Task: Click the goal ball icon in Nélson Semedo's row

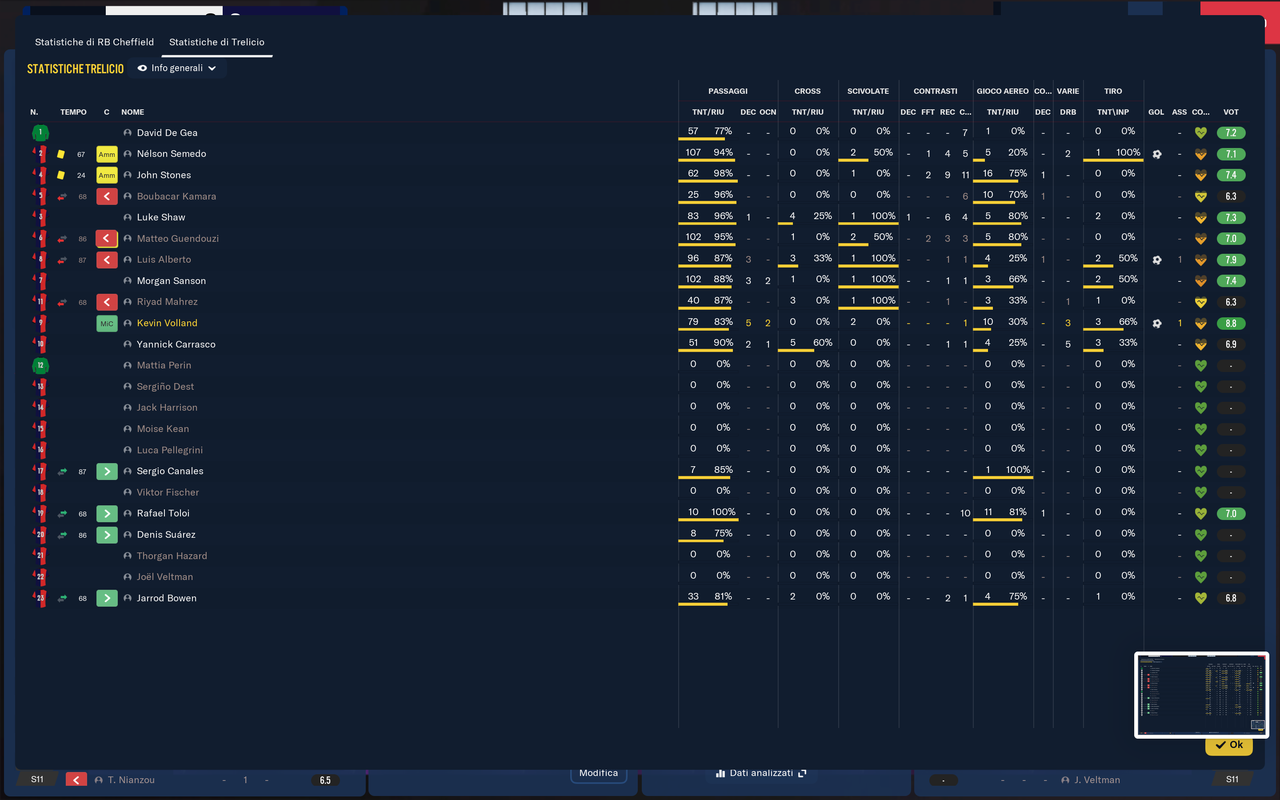Action: pos(1157,154)
